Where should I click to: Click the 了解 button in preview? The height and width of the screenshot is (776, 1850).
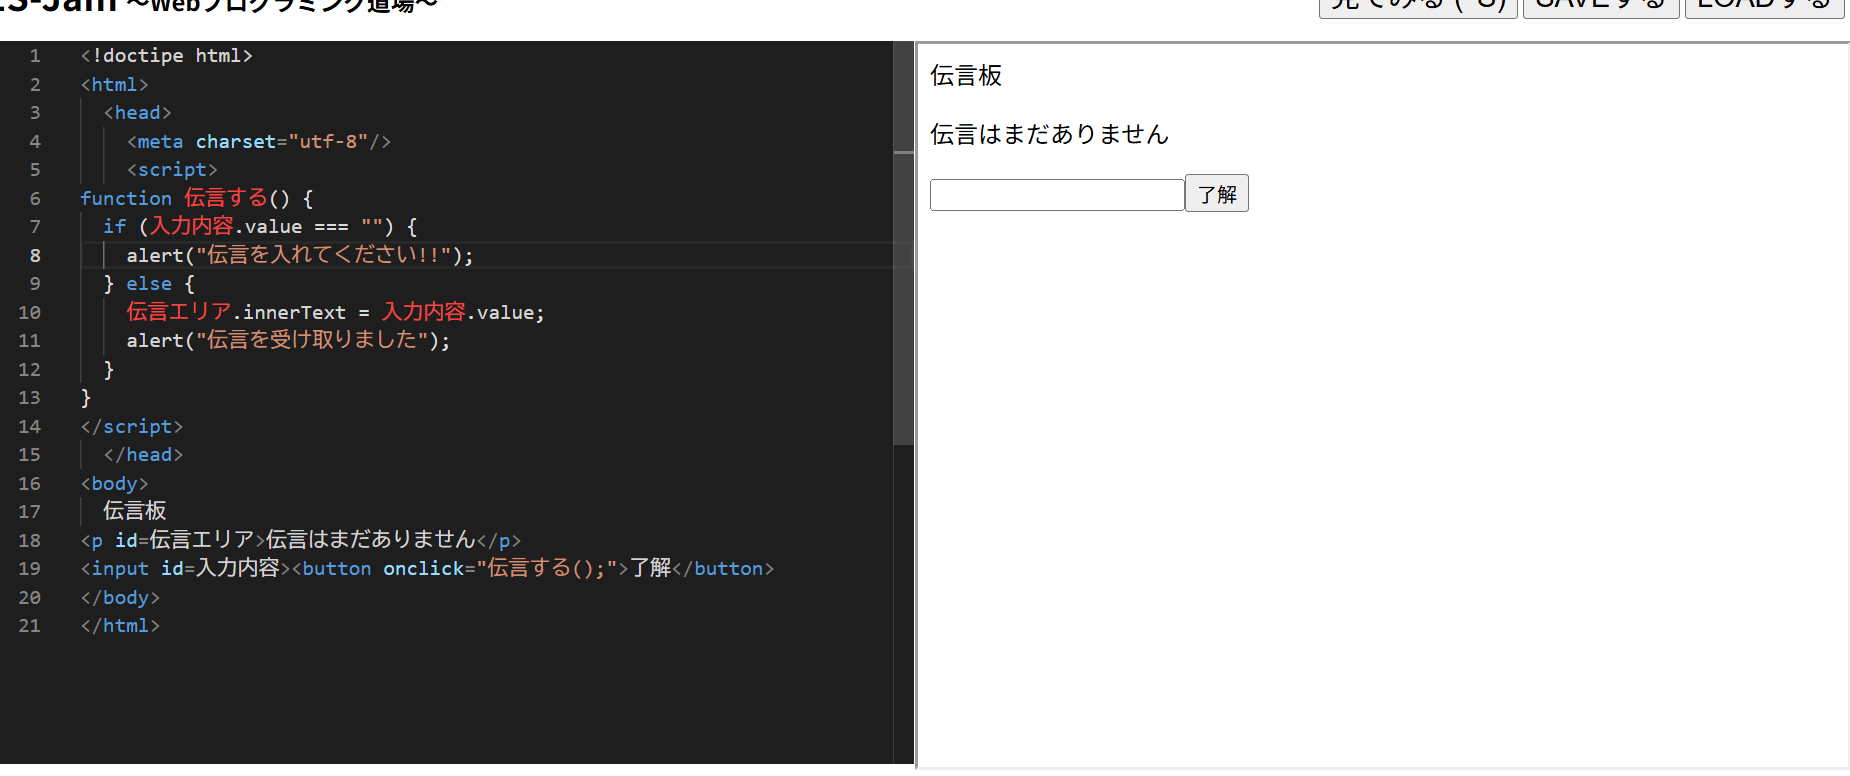coord(1216,194)
